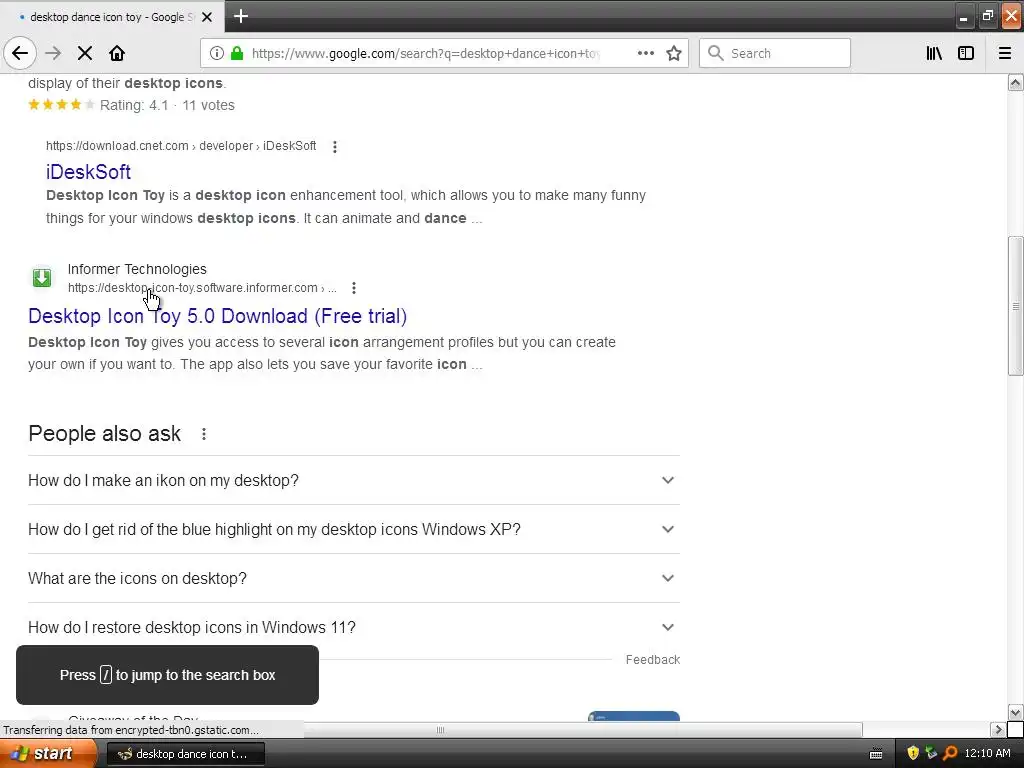Expand How do I make an ikon question
Image resolution: width=1024 pixels, height=768 pixels.
pos(354,481)
